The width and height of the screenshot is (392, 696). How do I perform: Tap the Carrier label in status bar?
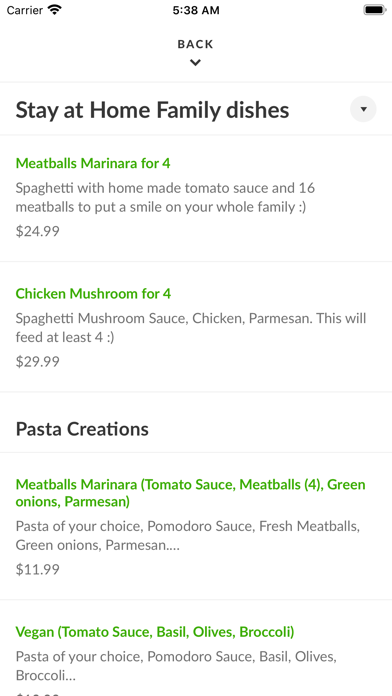(24, 10)
